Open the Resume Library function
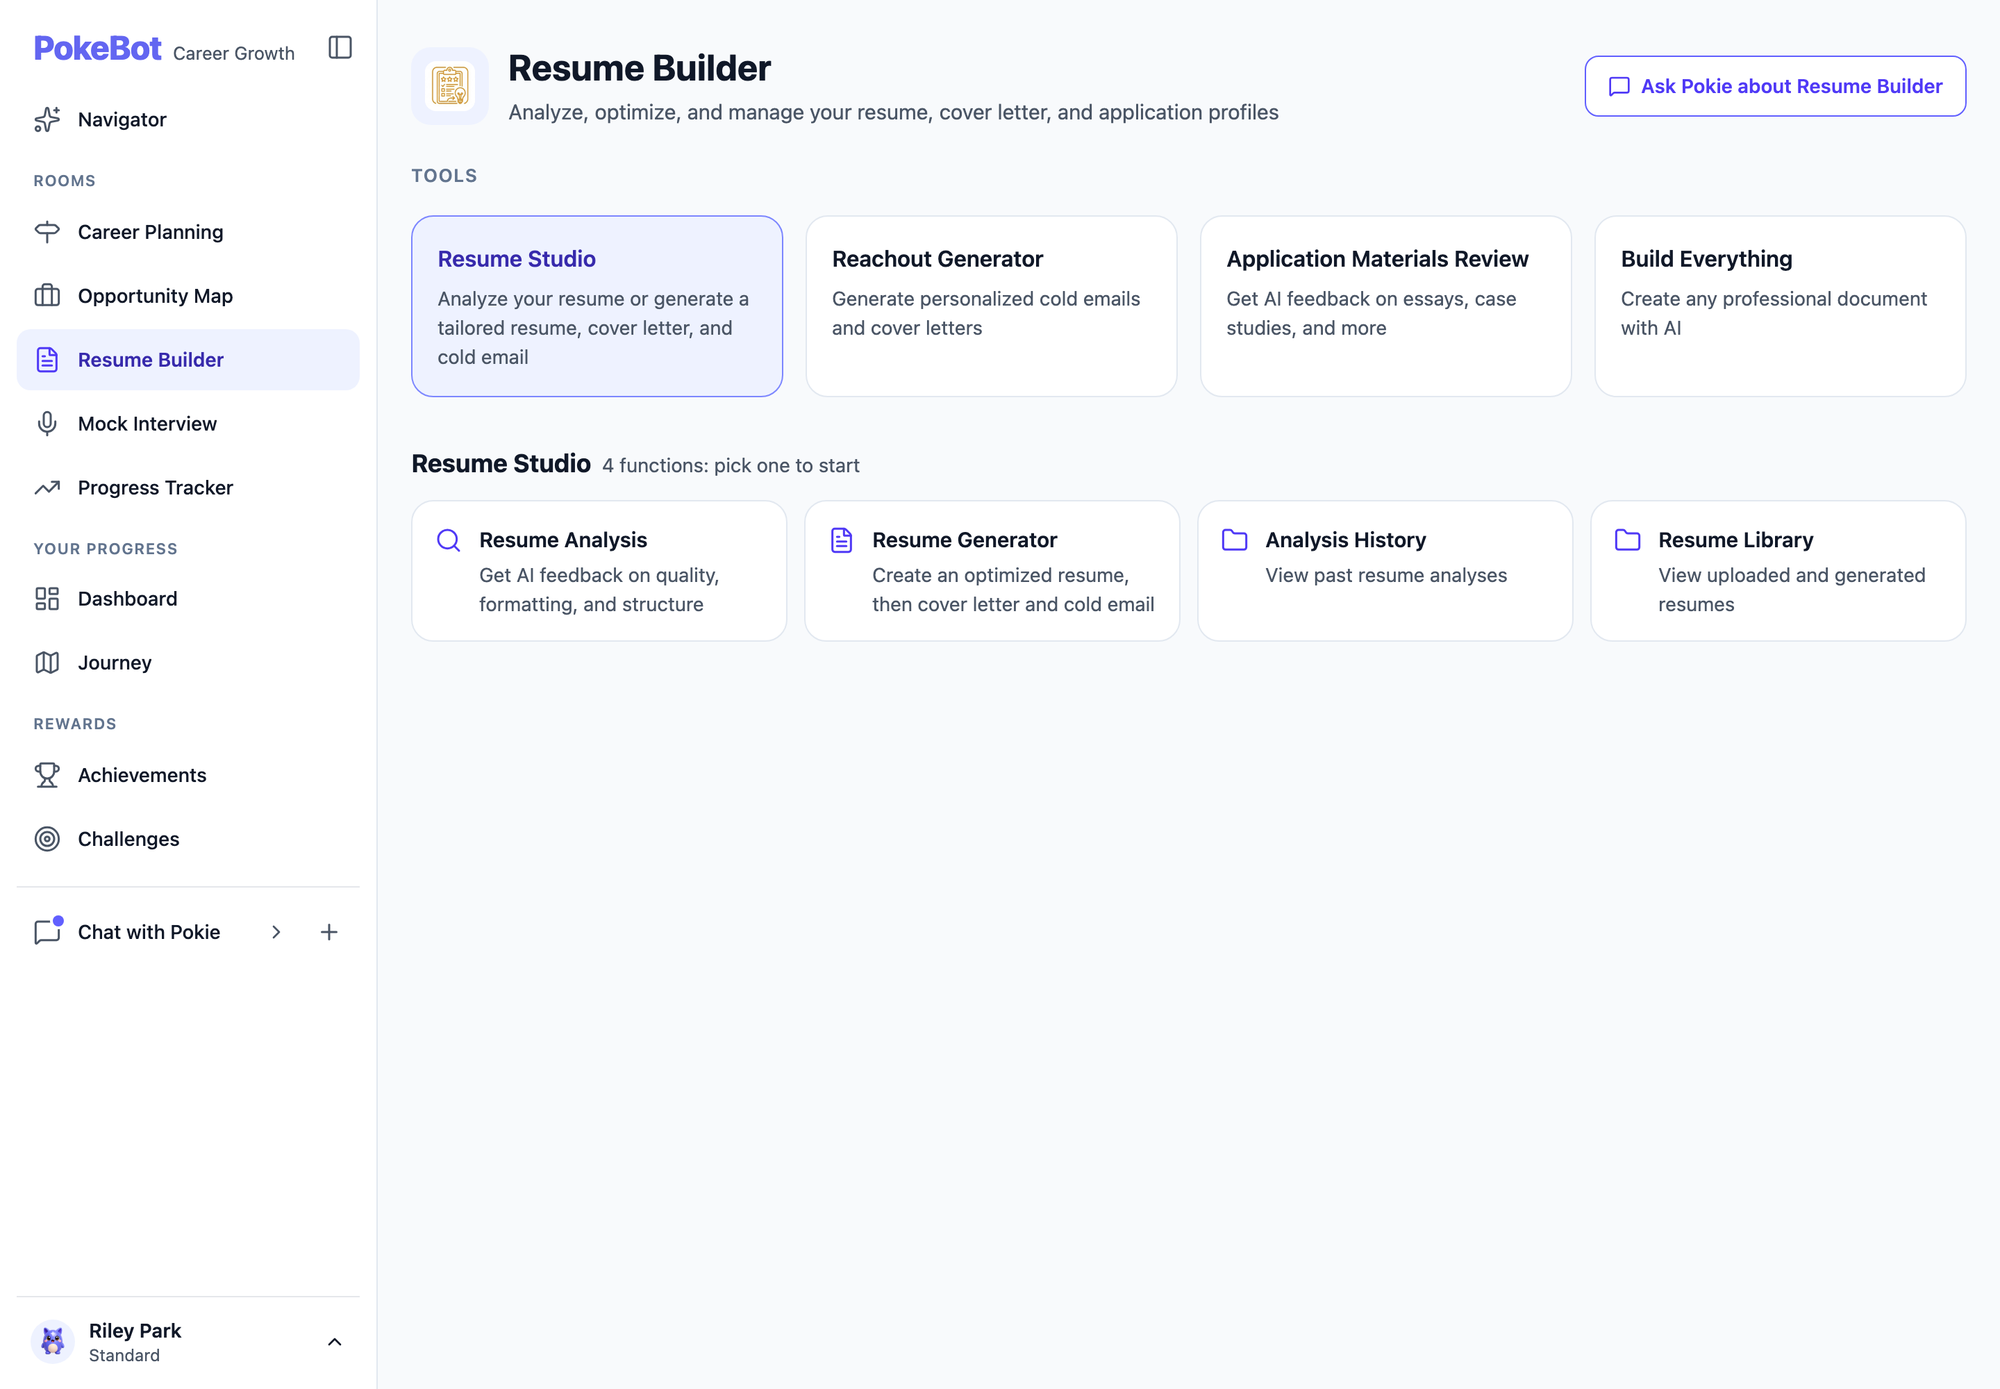Screen dimensions: 2000x1389 pyautogui.click(x=1778, y=571)
